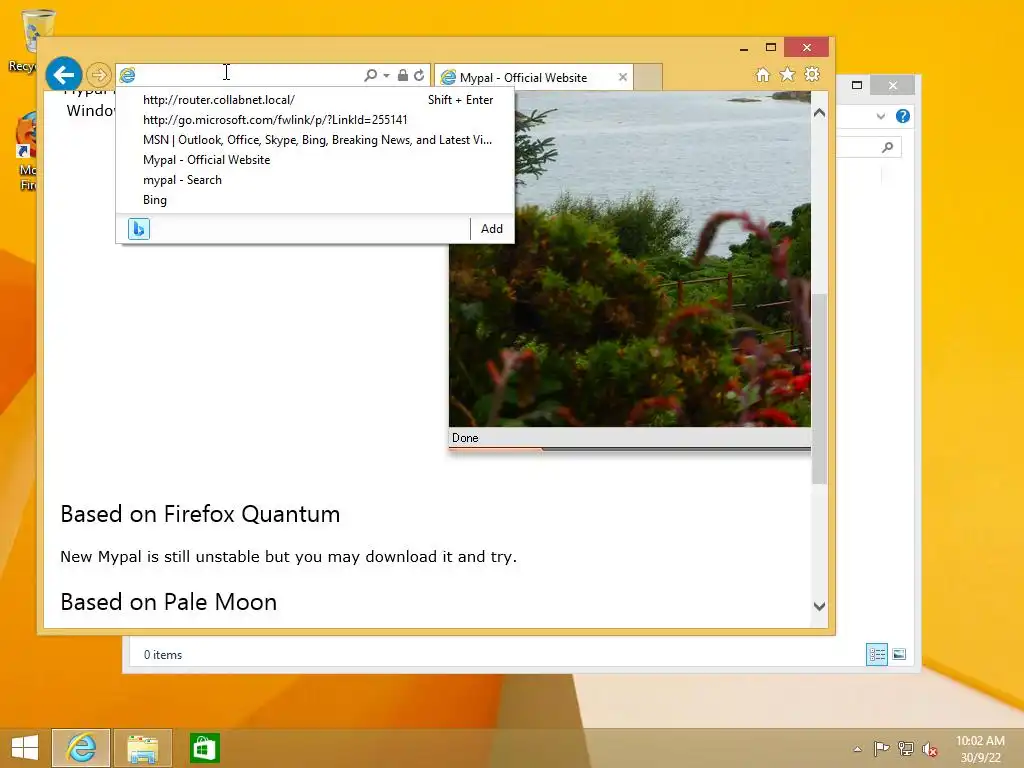The width and height of the screenshot is (1024, 768).
Task: Show security report via lock icon
Action: tap(403, 75)
